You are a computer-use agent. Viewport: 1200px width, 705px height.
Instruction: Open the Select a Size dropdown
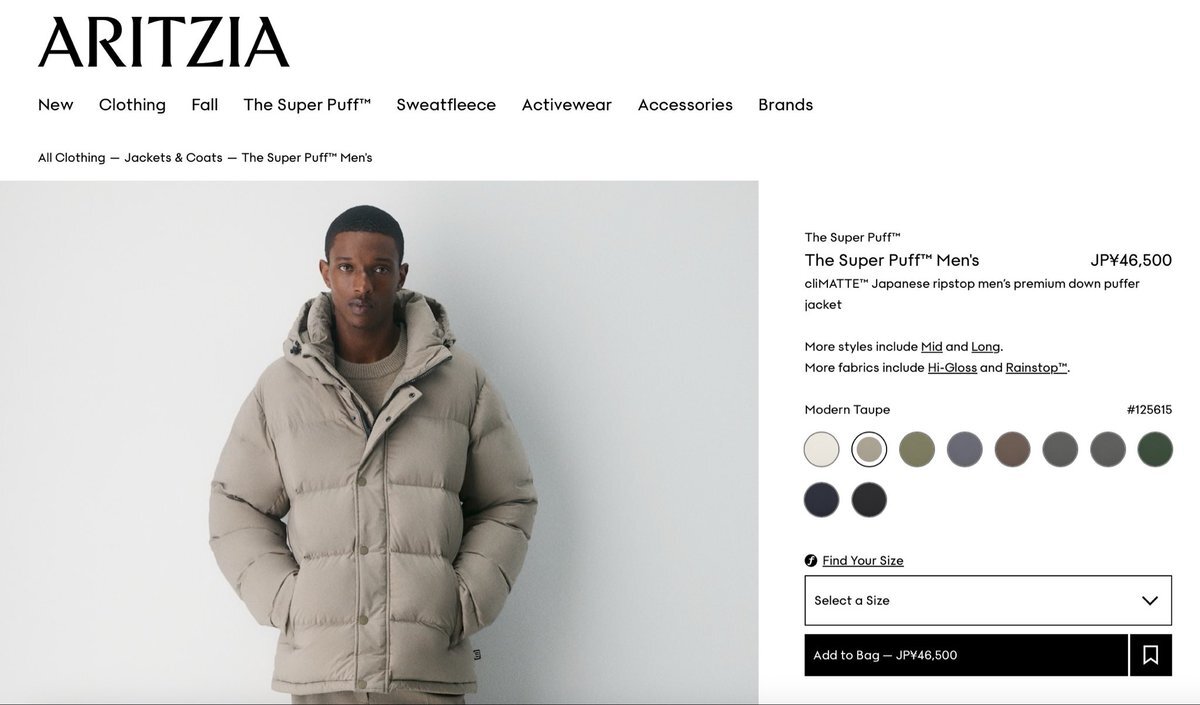click(x=988, y=600)
